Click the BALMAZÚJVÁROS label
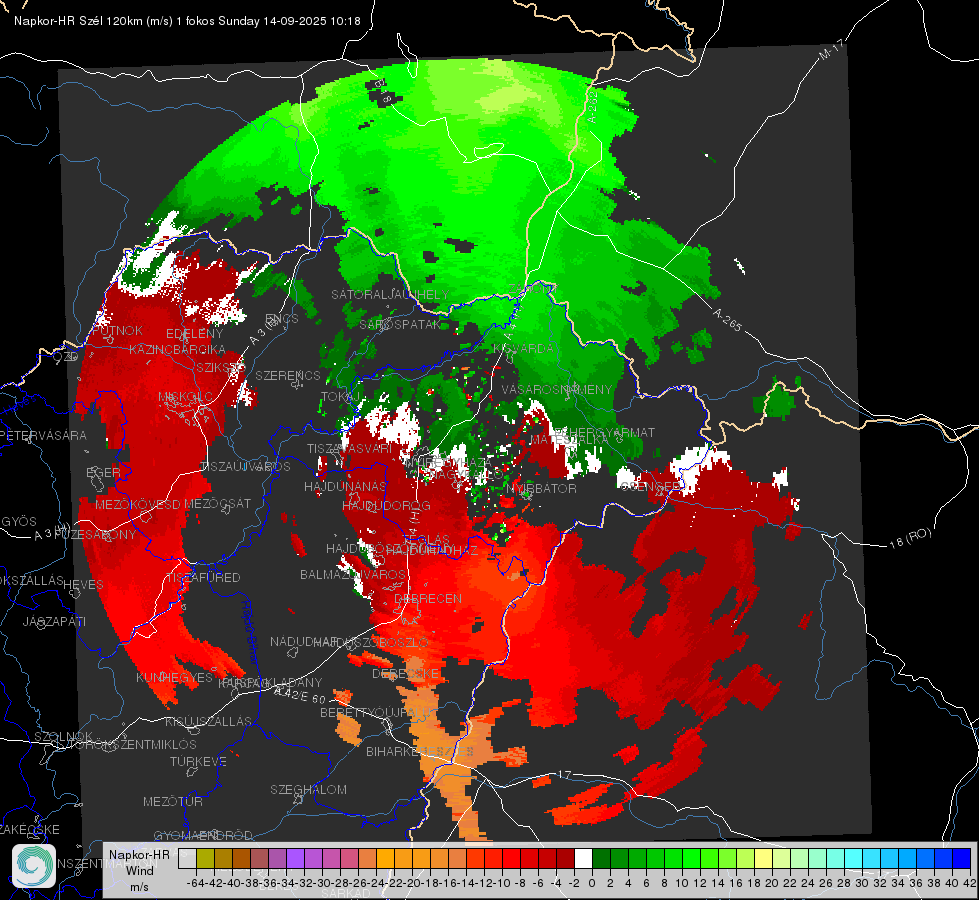This screenshot has height=900, width=979. point(353,575)
